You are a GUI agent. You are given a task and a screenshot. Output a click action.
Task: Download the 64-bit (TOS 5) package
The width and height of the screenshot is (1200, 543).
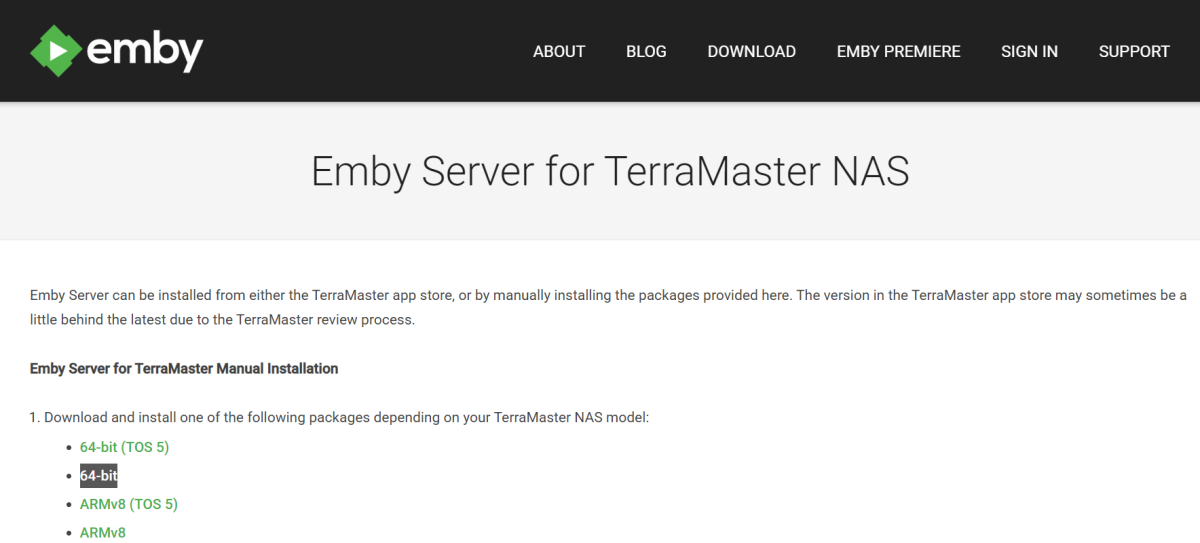click(125, 447)
